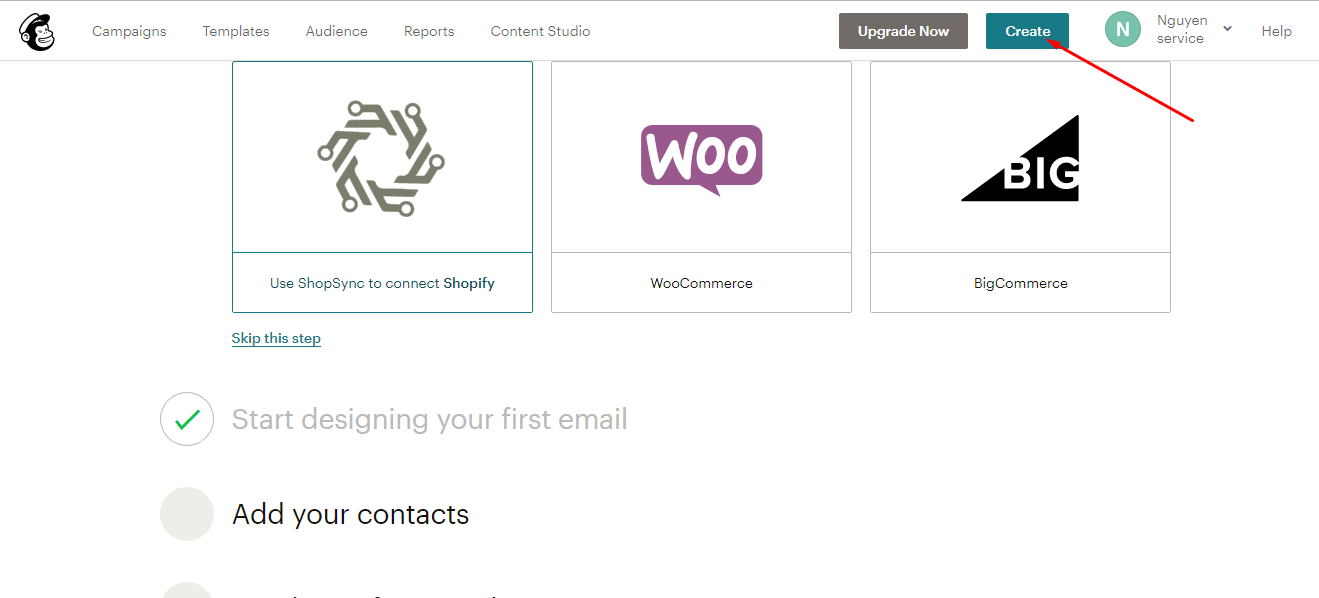Go to Templates

click(x=236, y=31)
